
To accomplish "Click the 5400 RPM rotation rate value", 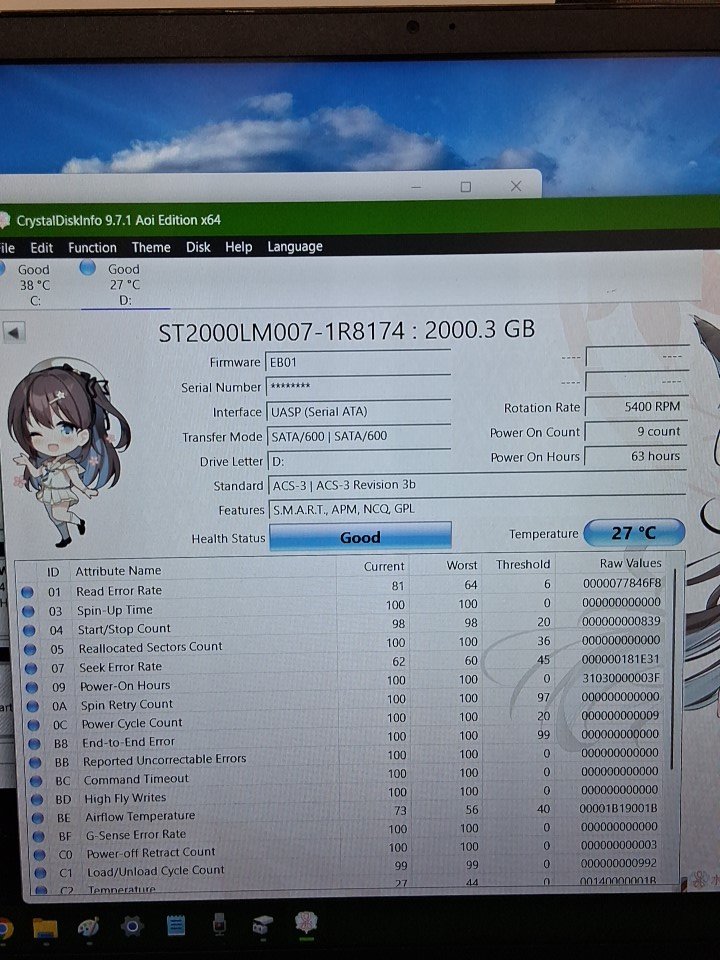I will pyautogui.click(x=636, y=407).
